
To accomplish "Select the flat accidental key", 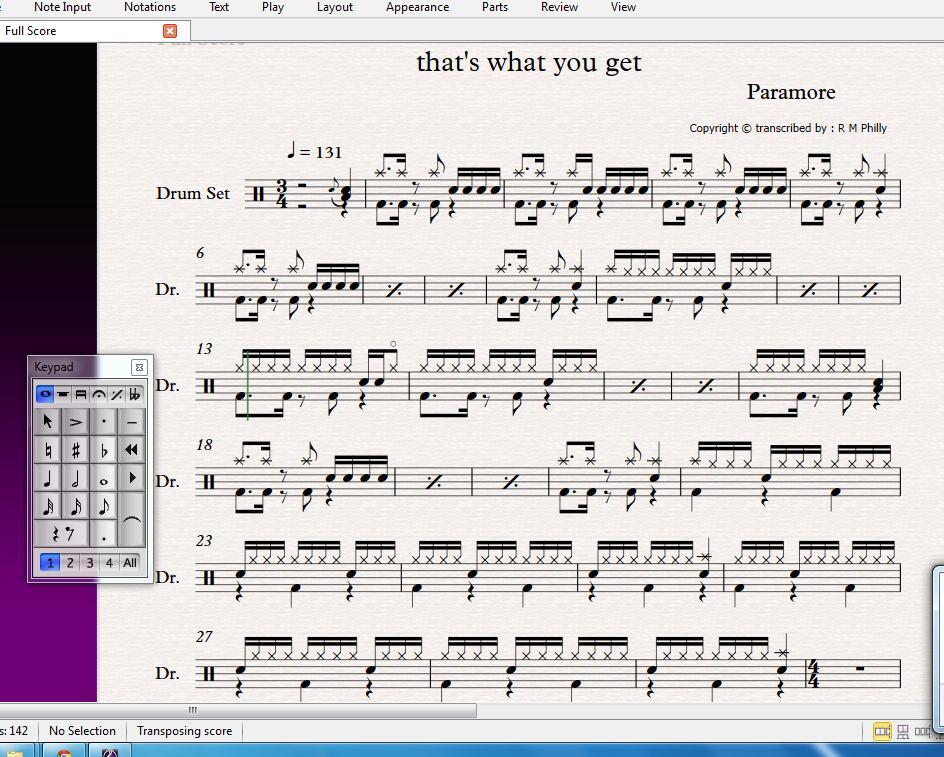I will [x=104, y=450].
